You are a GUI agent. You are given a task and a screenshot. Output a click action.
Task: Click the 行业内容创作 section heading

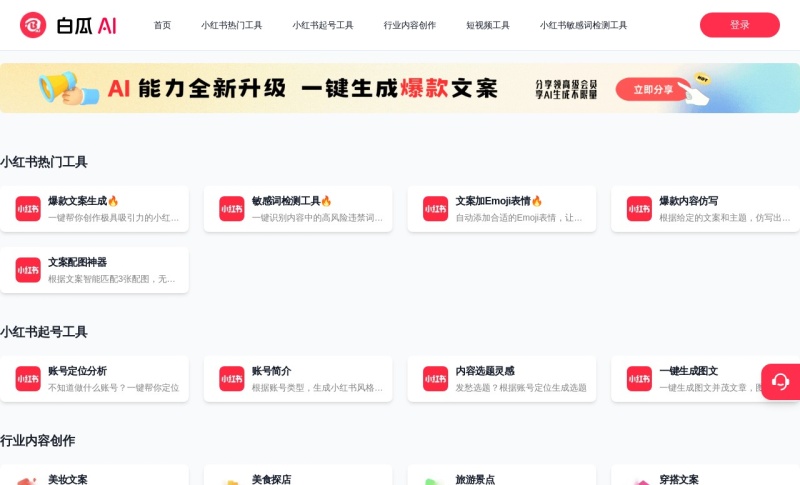click(38, 441)
